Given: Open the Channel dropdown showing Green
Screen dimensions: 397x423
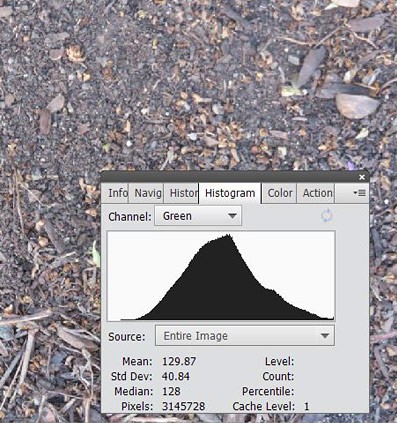Looking at the screenshot, I should (198, 216).
